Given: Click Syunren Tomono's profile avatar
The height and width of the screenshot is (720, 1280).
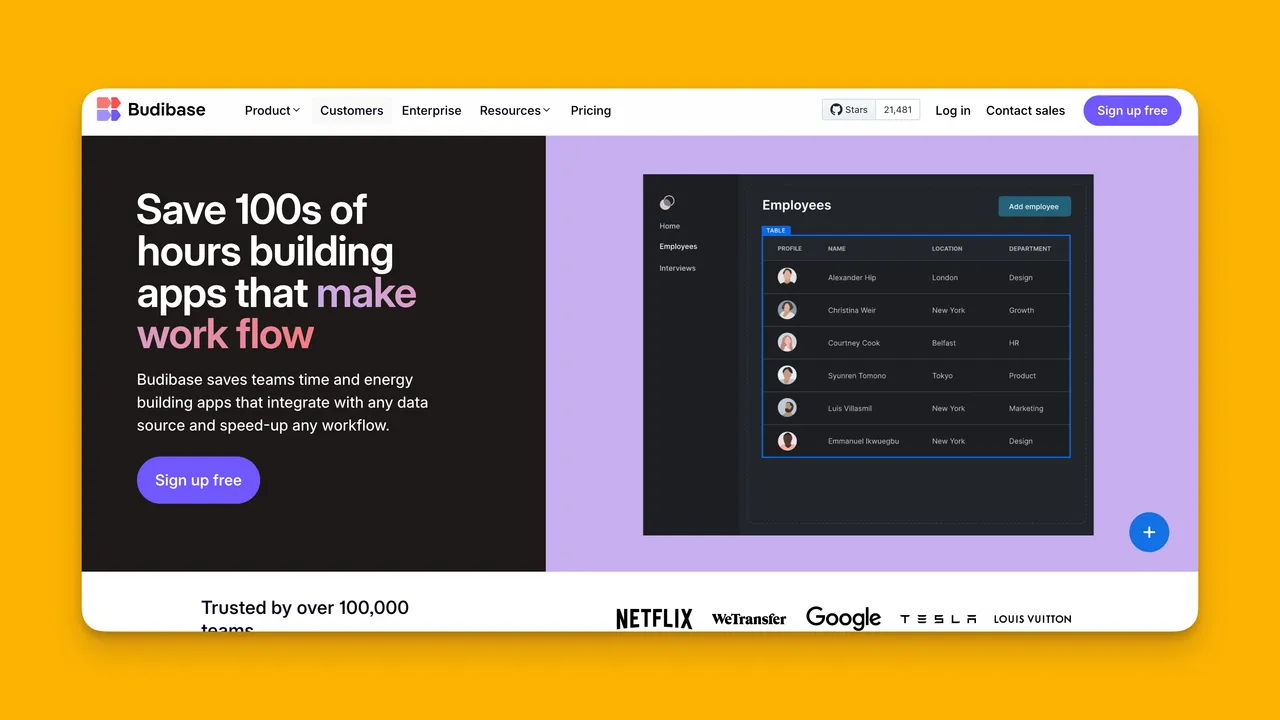Looking at the screenshot, I should click(787, 375).
